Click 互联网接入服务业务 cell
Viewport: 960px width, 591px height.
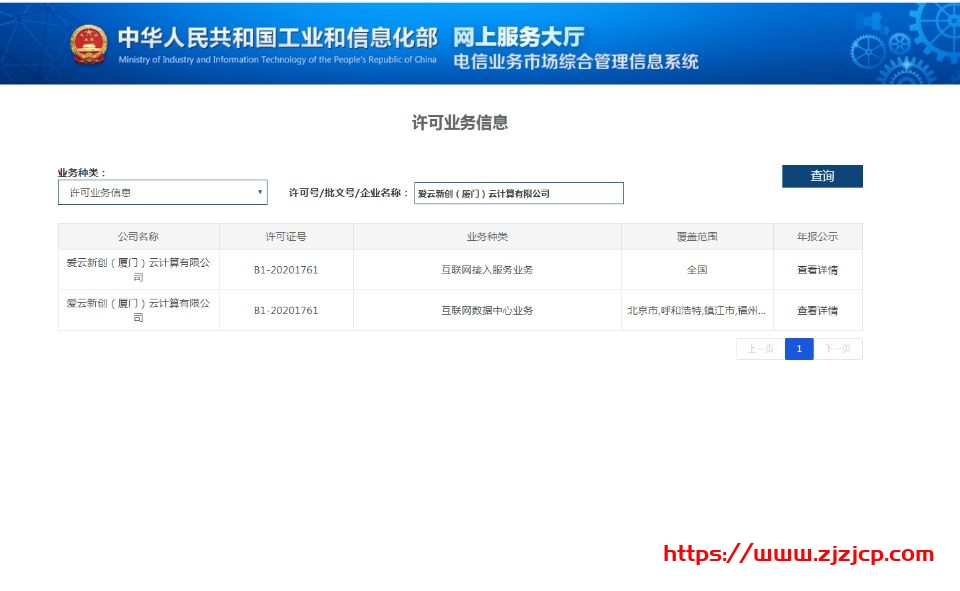coord(487,269)
